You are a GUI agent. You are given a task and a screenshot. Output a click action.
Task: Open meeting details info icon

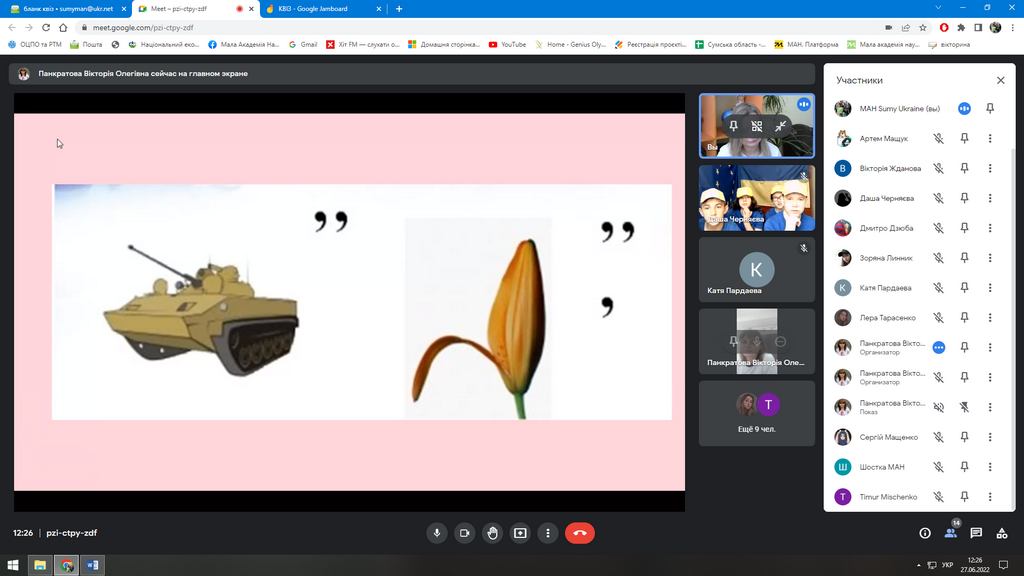pyautogui.click(x=925, y=533)
